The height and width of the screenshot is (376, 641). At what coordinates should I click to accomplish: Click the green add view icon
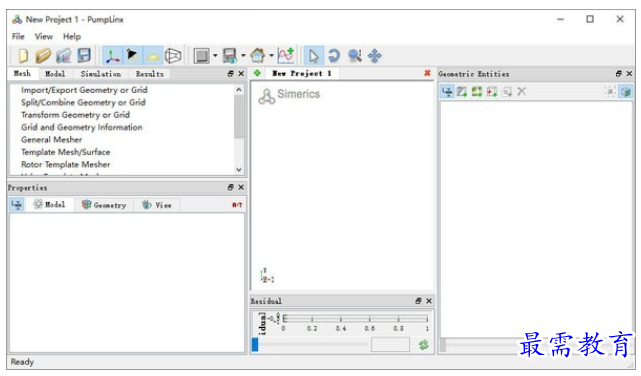pos(257,73)
